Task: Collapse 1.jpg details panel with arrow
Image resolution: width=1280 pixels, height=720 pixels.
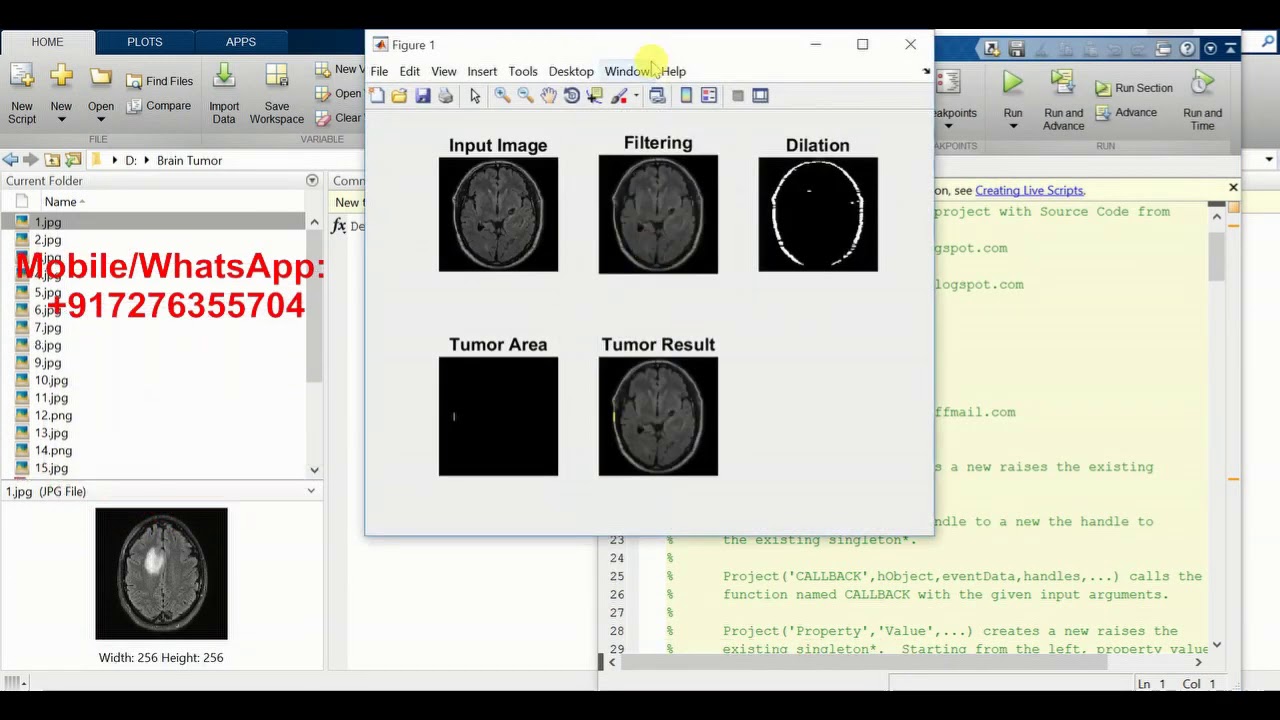Action: click(311, 491)
